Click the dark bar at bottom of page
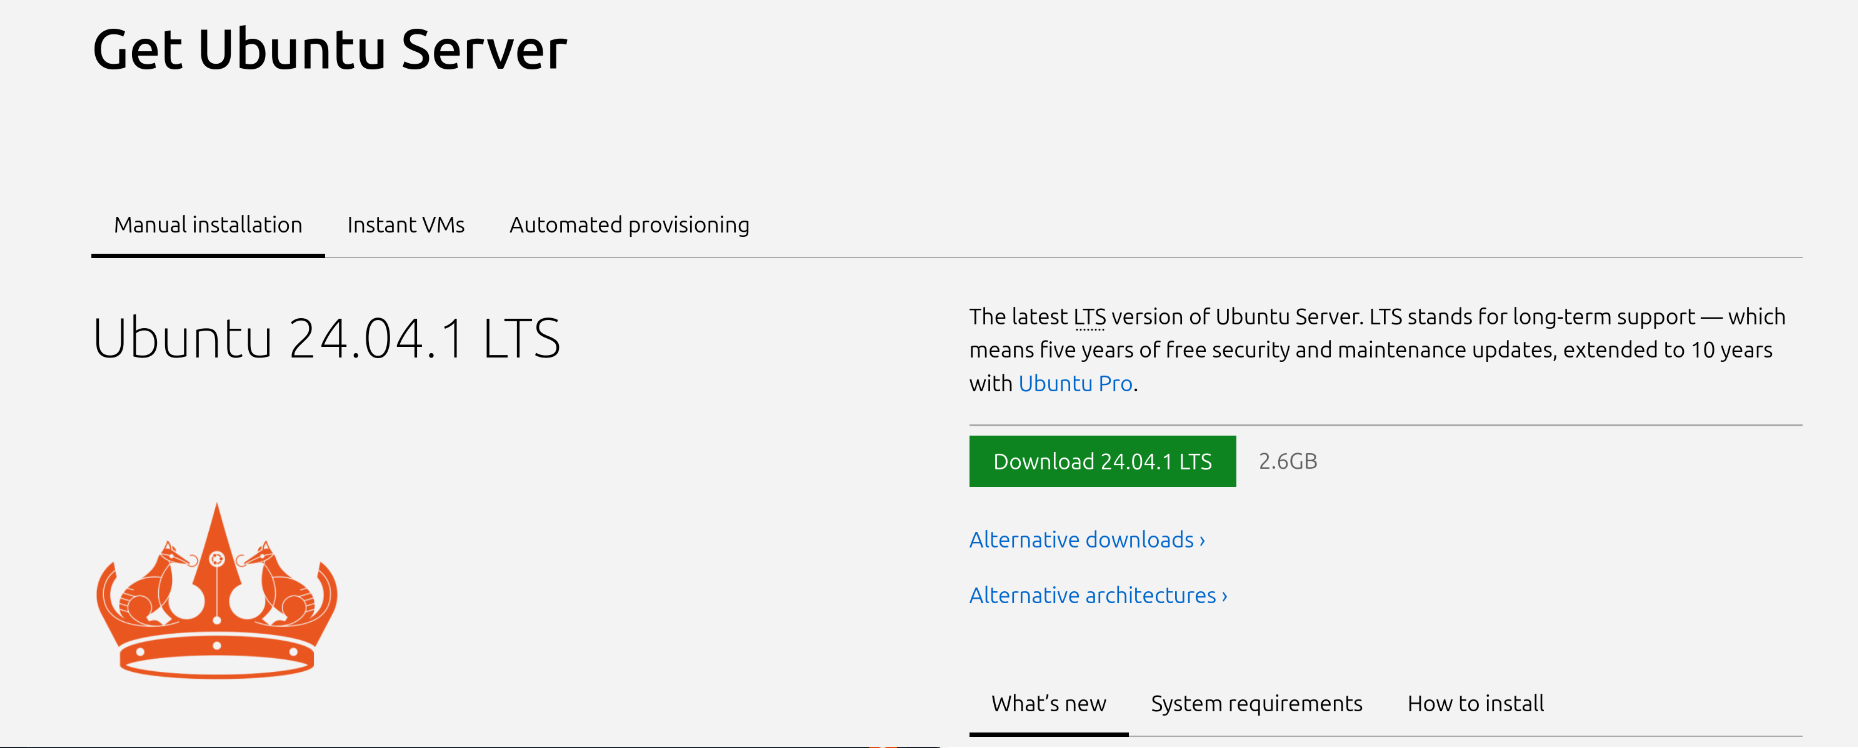1858x748 pixels. 929,744
